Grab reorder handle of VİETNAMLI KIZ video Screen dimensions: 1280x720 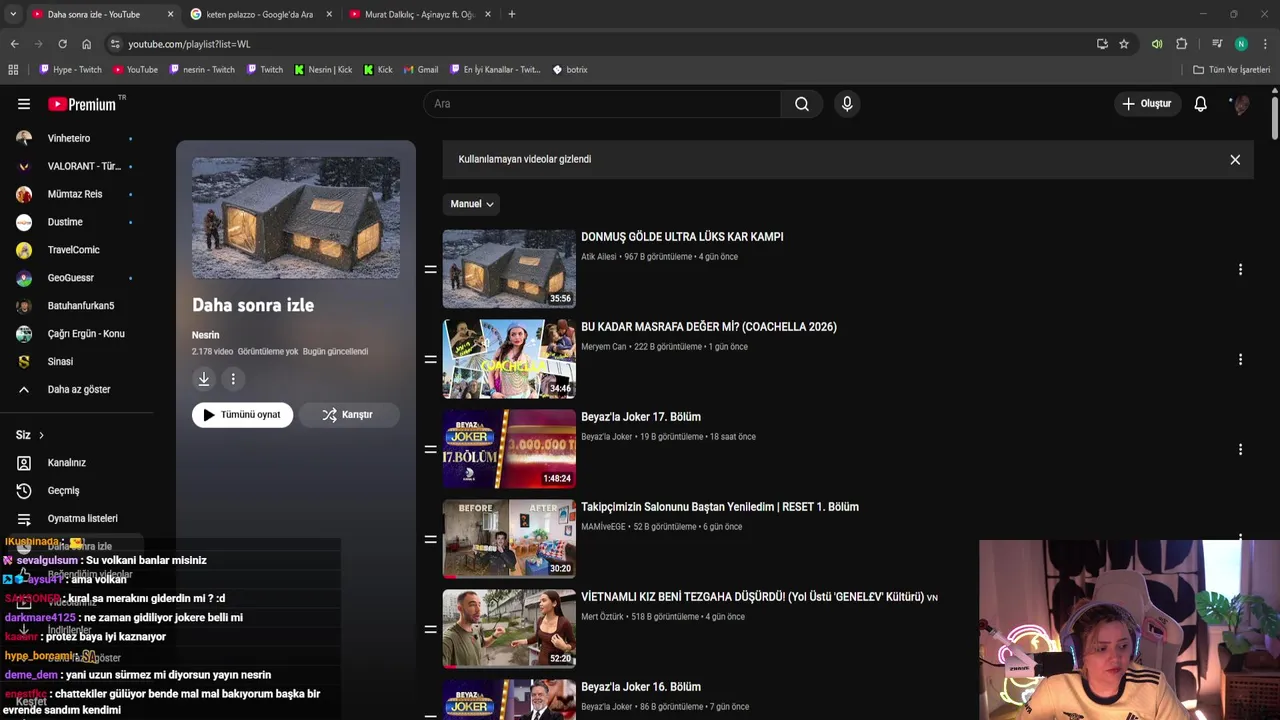coord(431,629)
